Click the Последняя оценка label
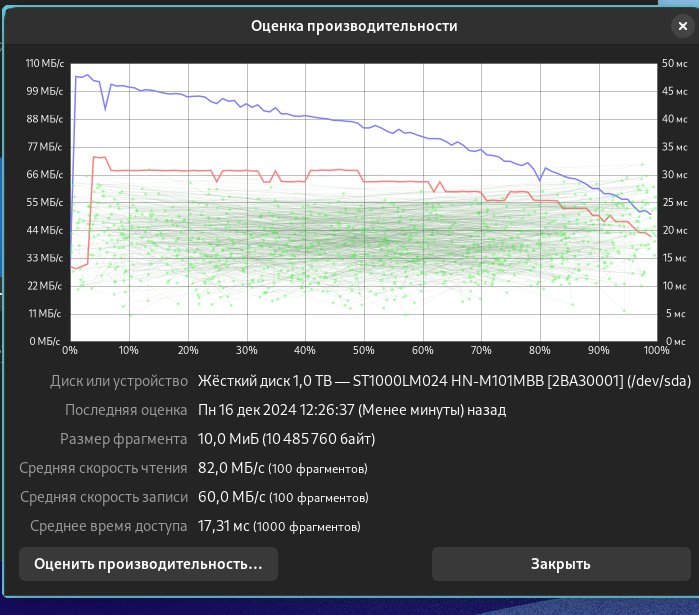The image size is (699, 615). click(x=126, y=410)
